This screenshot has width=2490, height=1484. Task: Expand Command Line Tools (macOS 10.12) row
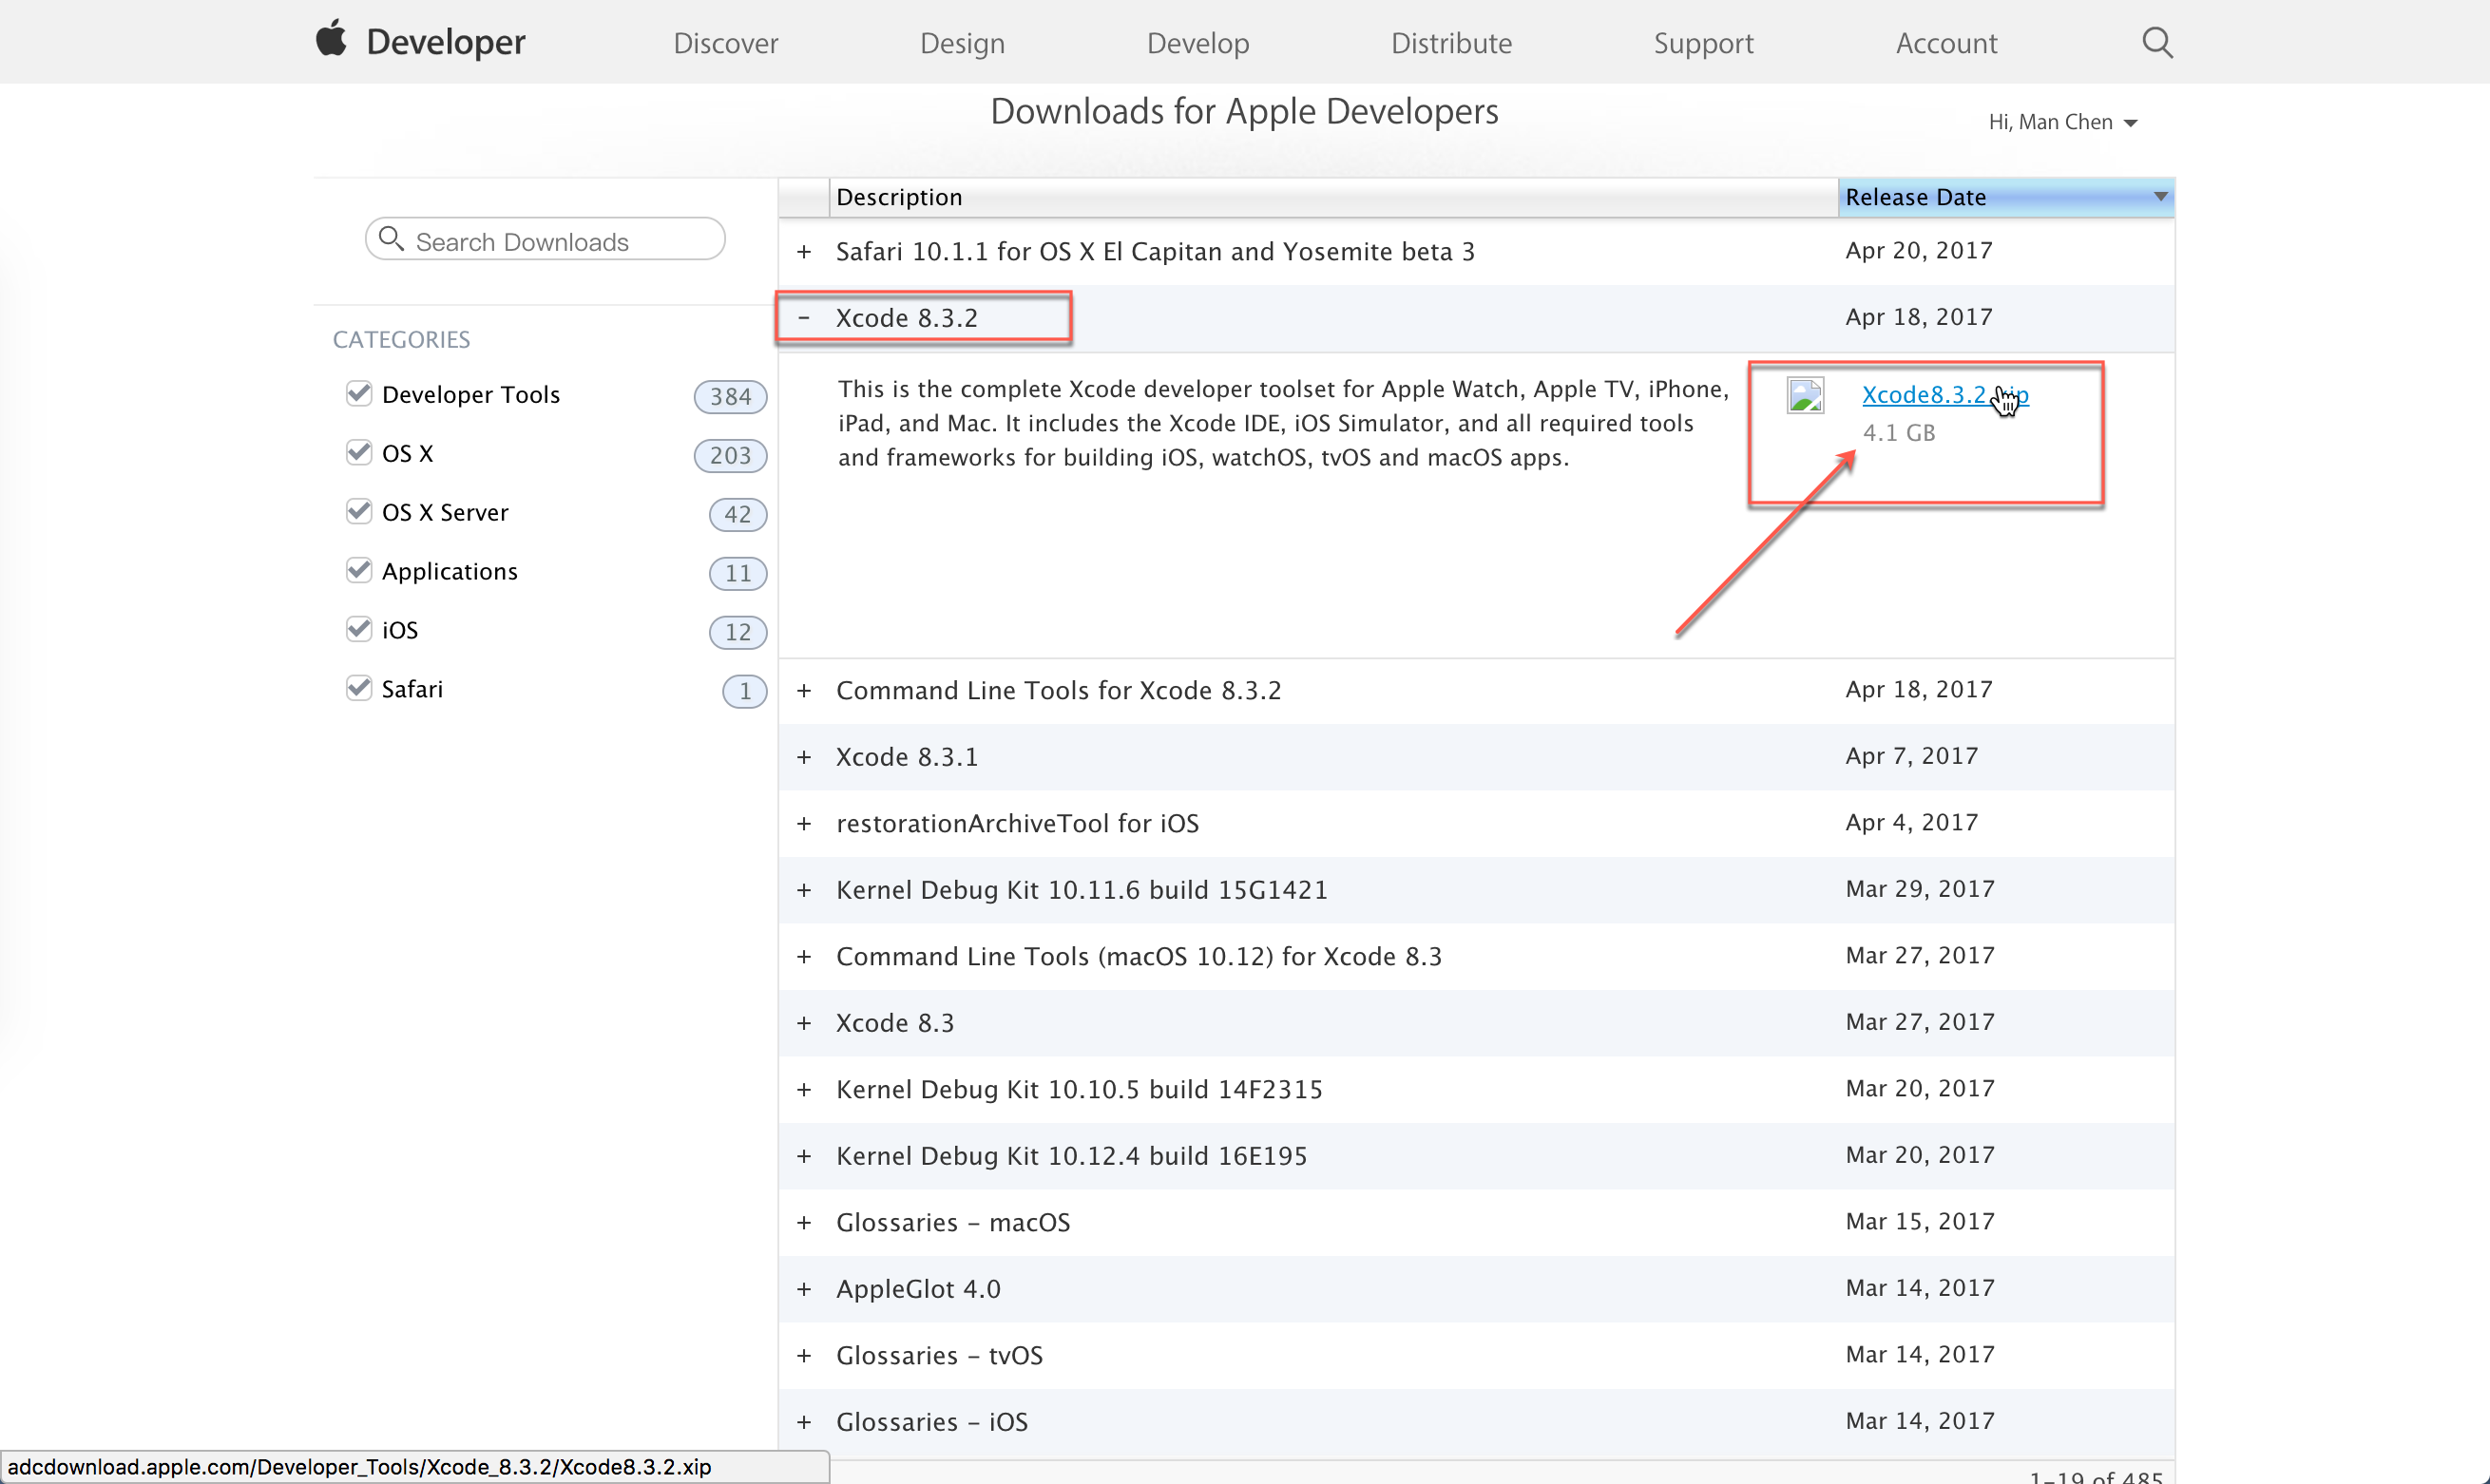coord(804,957)
